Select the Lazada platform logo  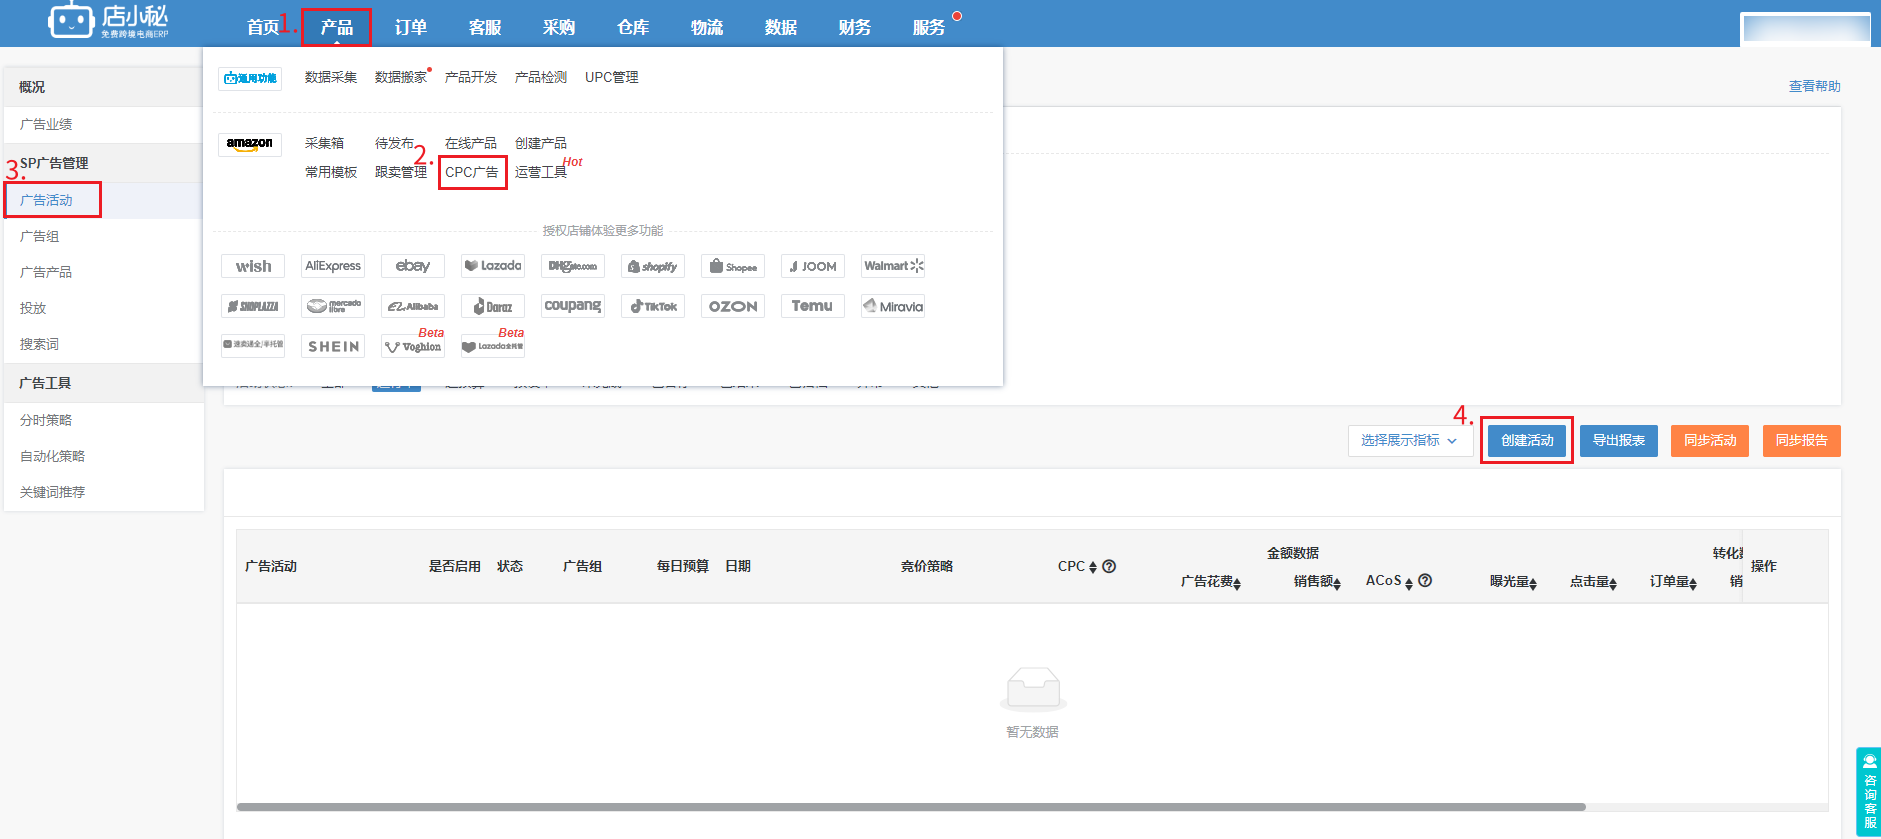click(493, 266)
